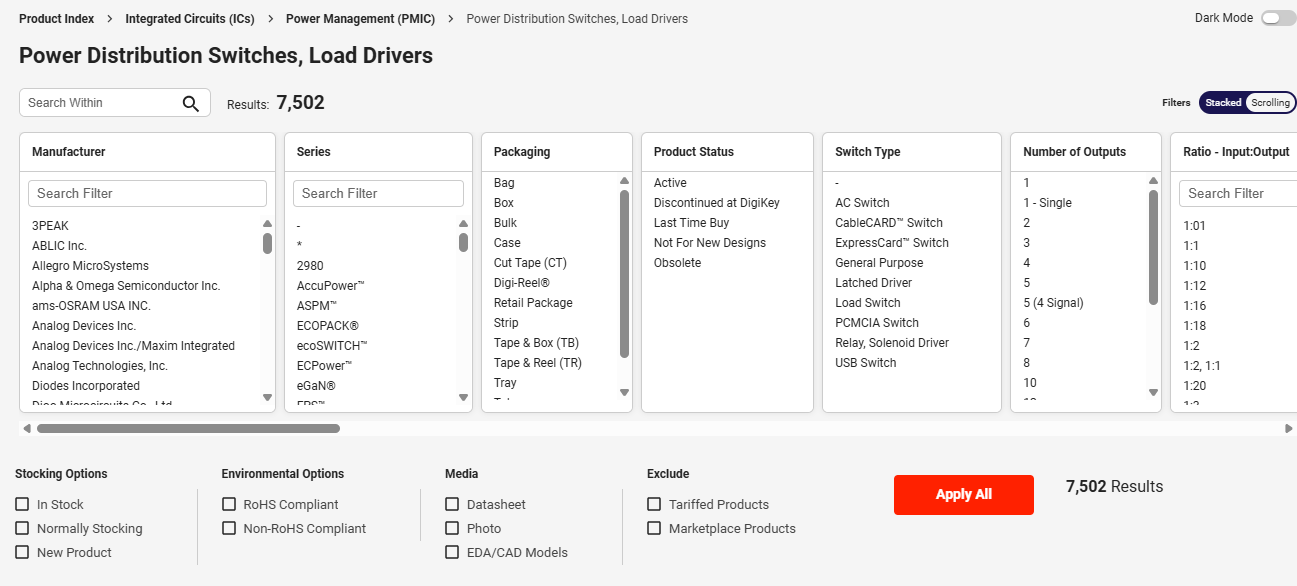
Task: Click the Manufacturer list scroll-up arrow
Action: coord(267,224)
